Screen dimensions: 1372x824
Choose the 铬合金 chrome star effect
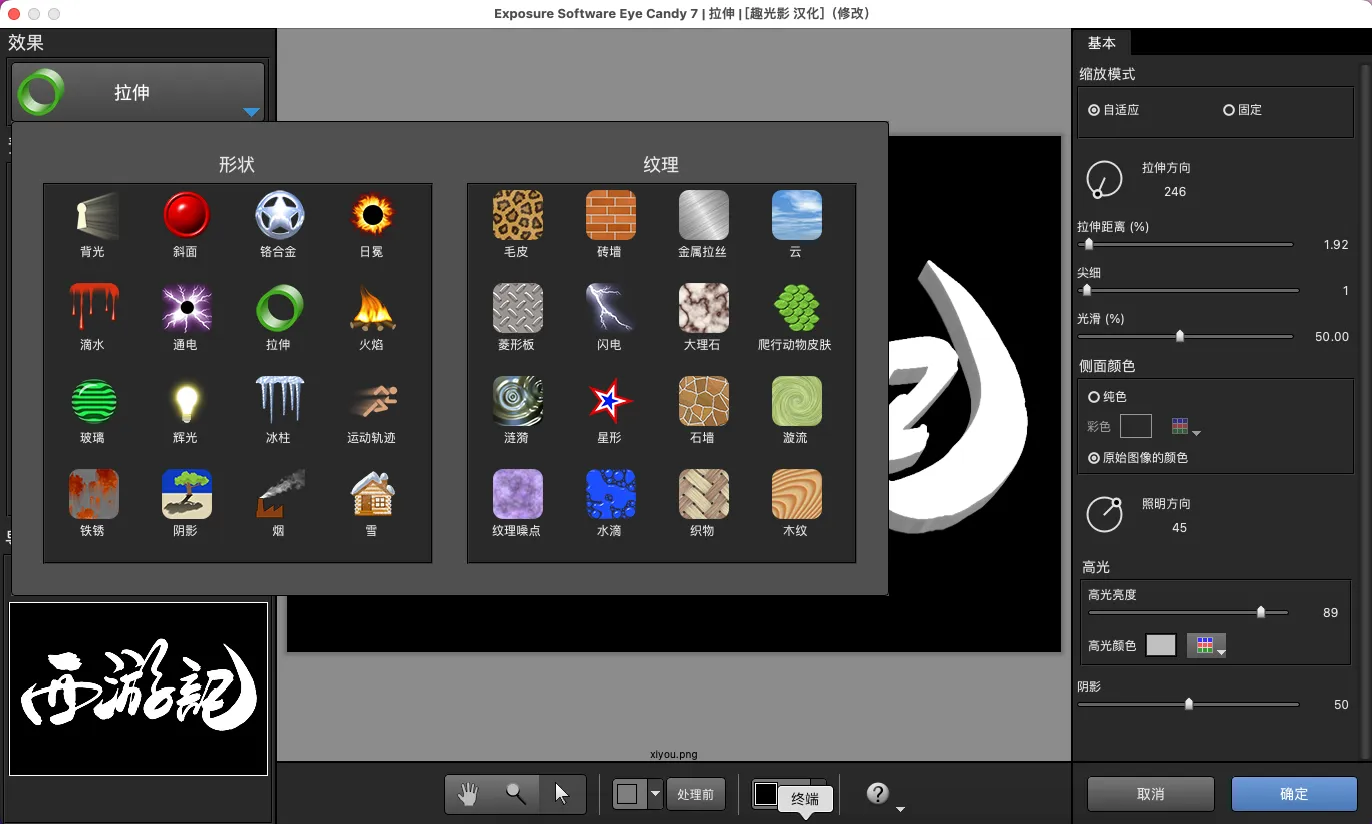coord(279,215)
